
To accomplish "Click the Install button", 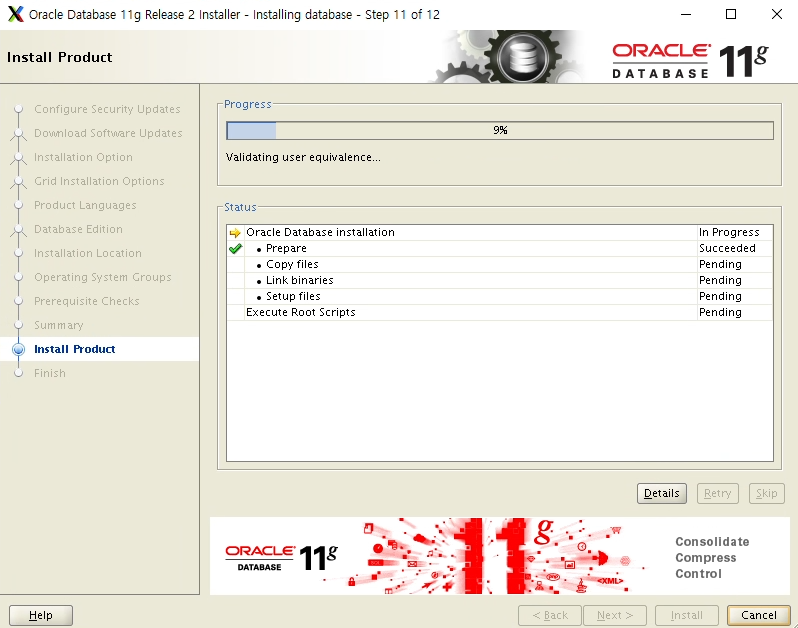I will (x=687, y=615).
